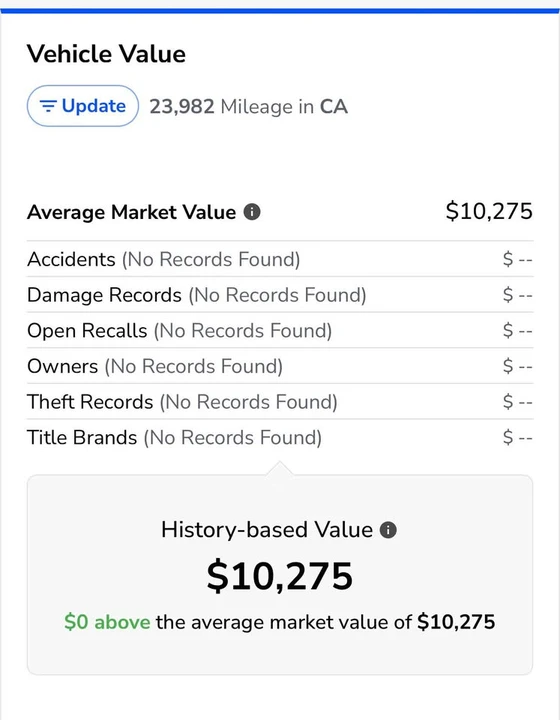Click the Vehicle Value heading
The width and height of the screenshot is (560, 720).
point(106,54)
